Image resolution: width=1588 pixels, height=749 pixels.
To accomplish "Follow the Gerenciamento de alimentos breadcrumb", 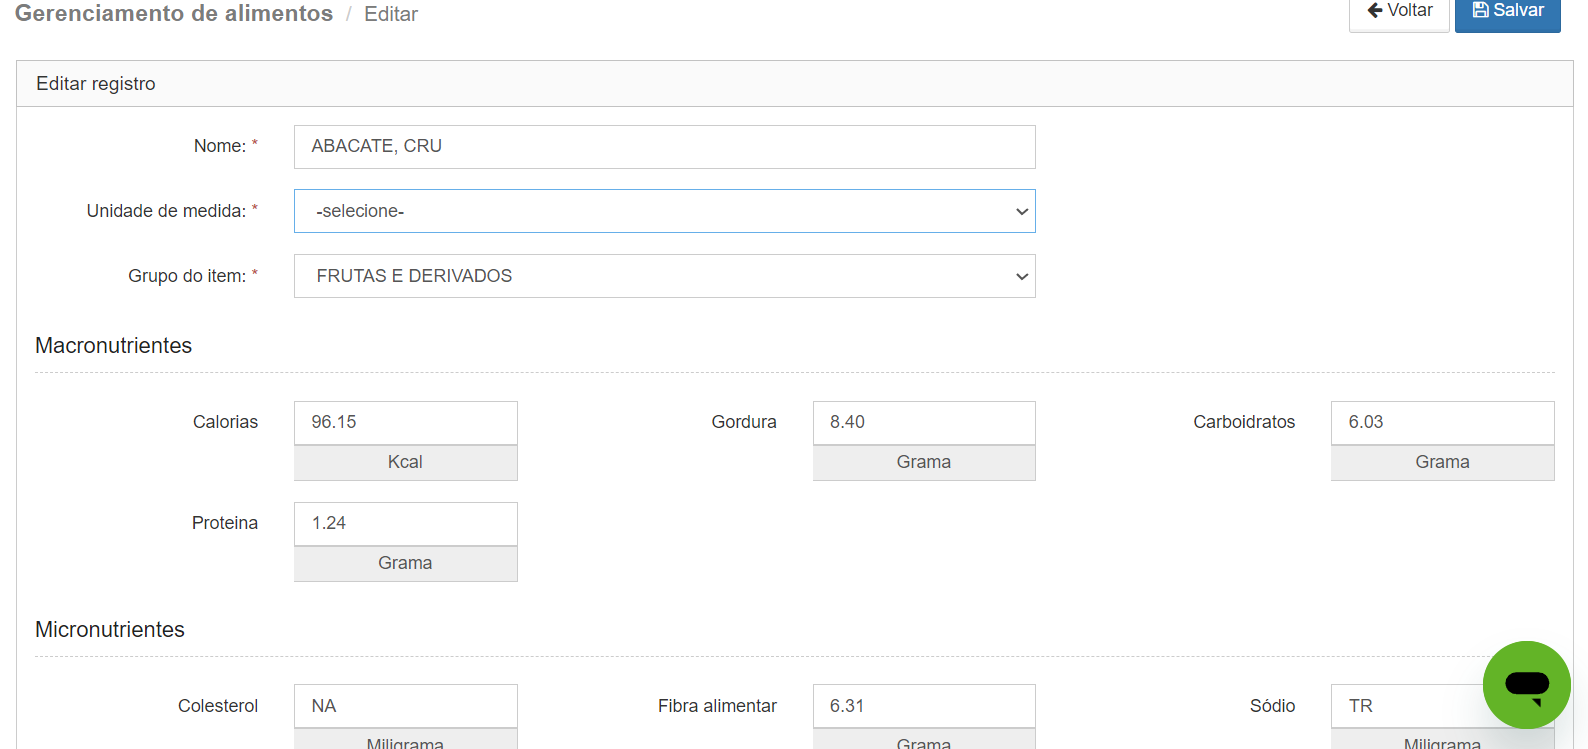I will coord(174,14).
